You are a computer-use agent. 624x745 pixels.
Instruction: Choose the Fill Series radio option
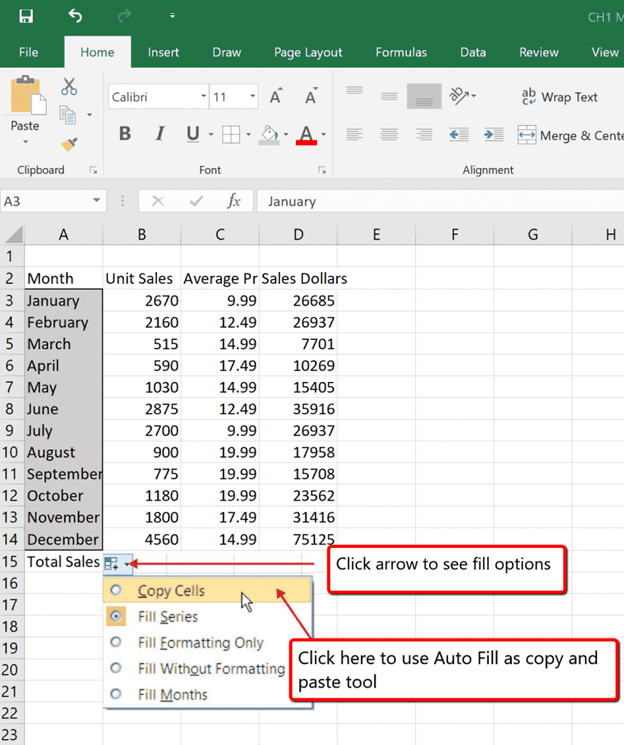tap(116, 616)
